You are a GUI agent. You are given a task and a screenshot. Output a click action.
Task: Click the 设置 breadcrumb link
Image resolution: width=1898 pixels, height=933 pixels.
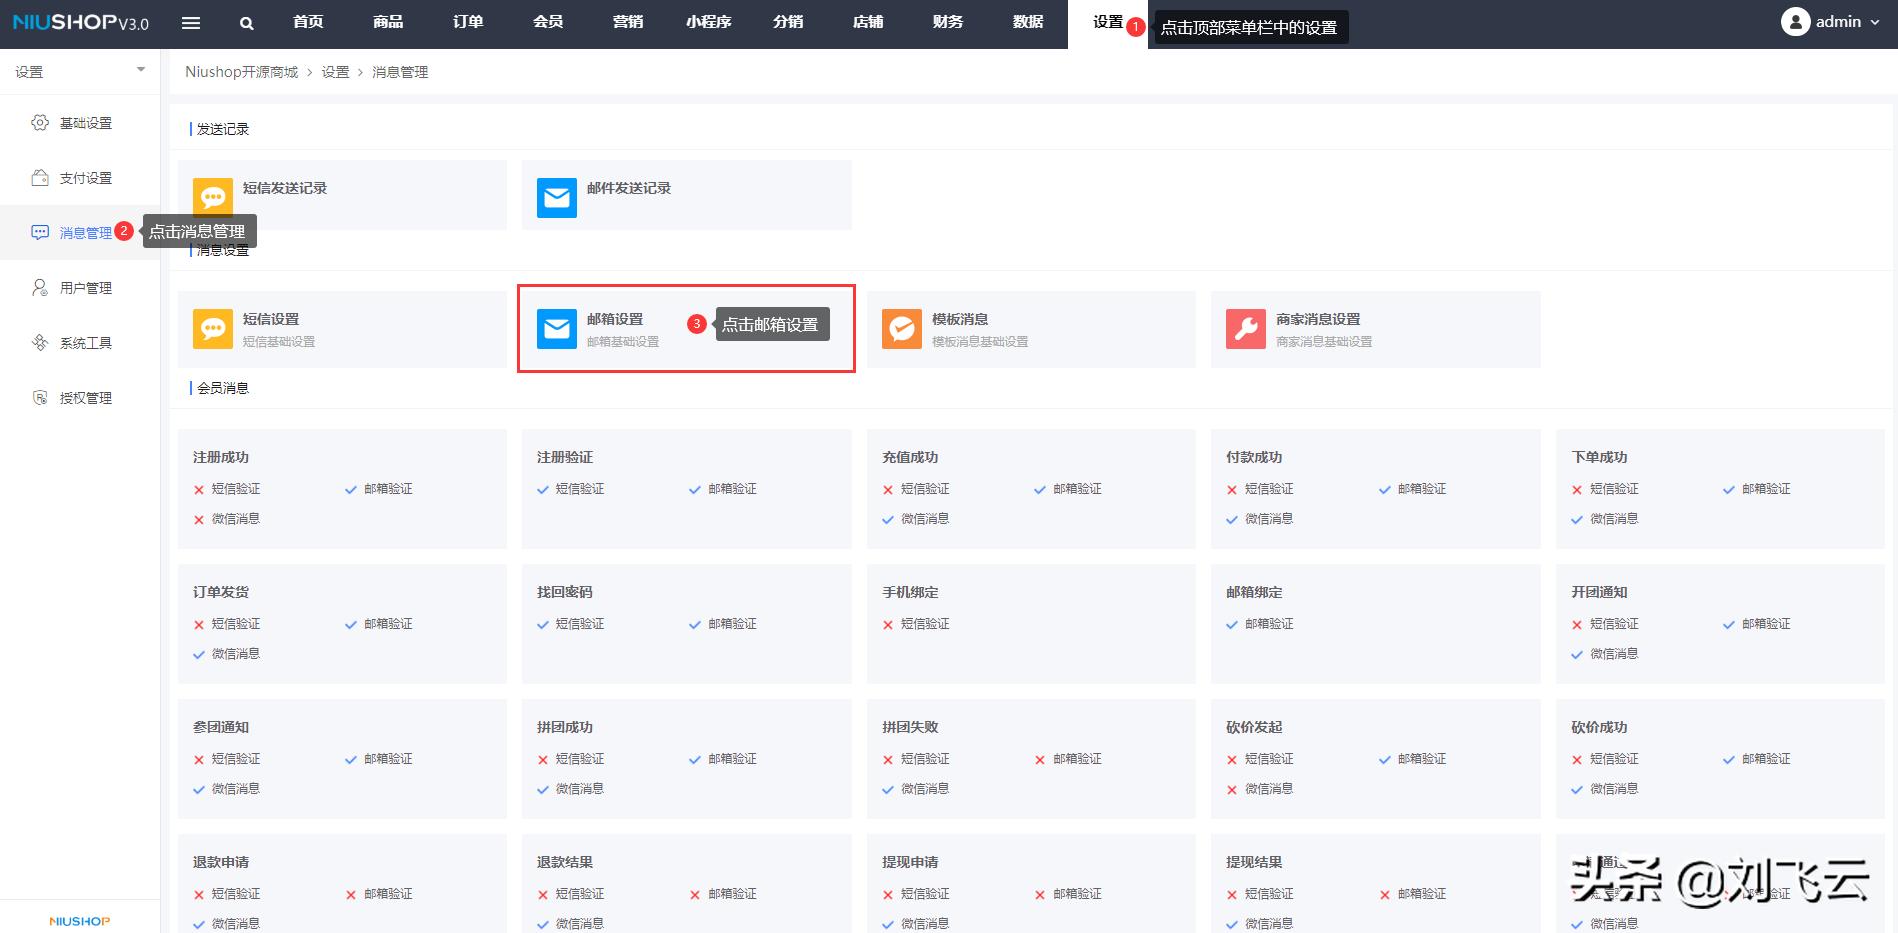(x=336, y=71)
